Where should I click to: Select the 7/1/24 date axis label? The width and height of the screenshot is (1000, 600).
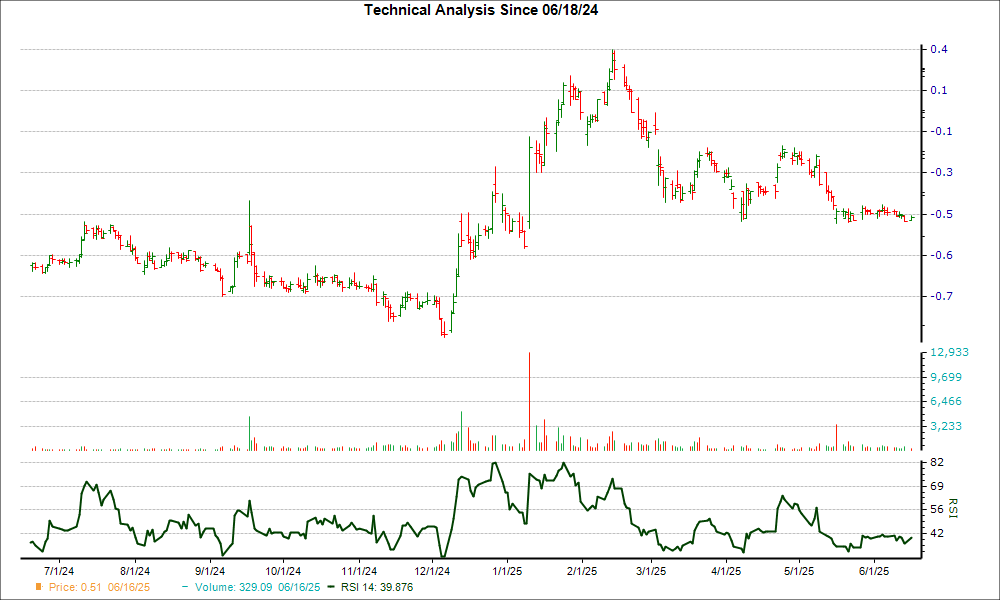point(61,571)
